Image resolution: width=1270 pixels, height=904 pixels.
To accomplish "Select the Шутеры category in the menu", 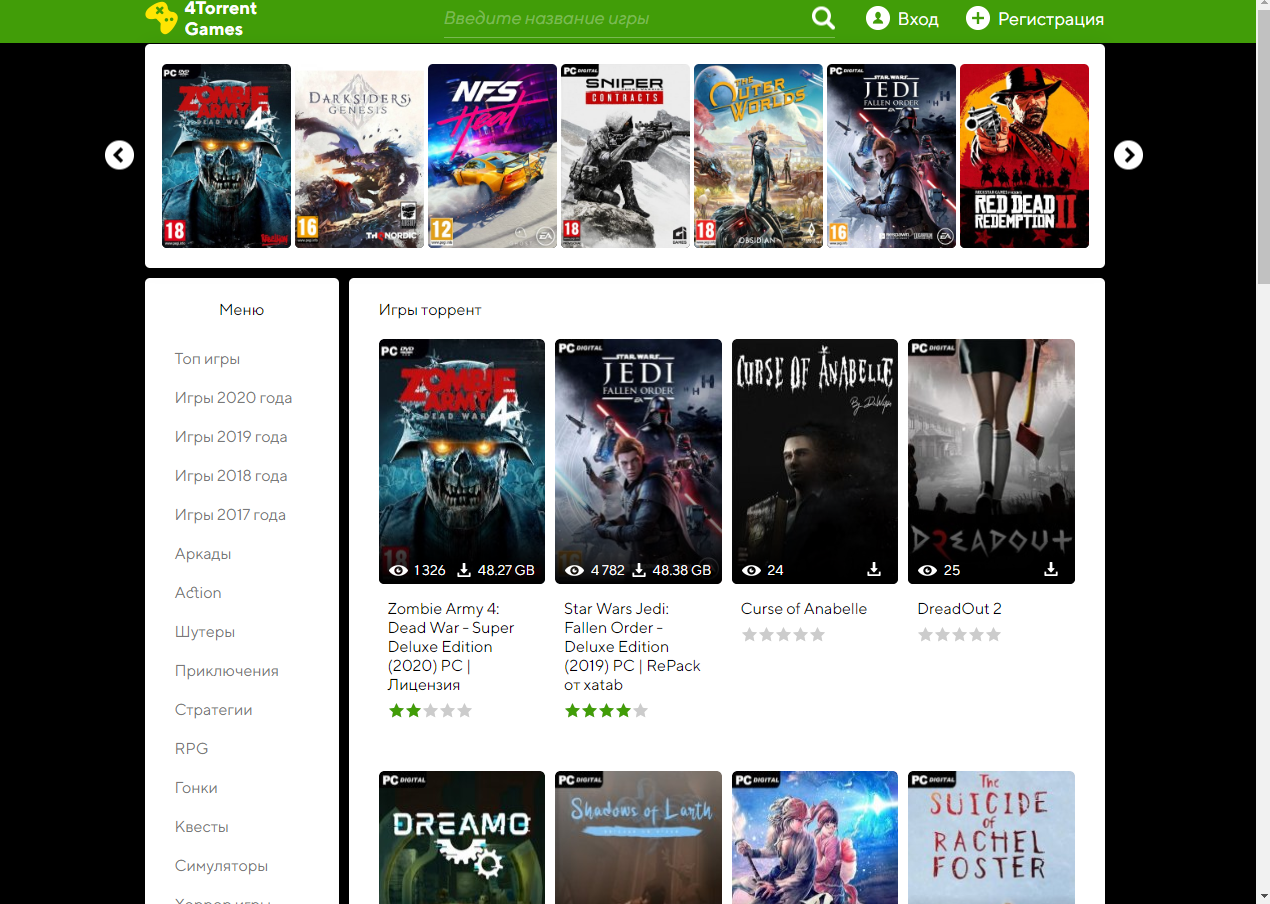I will [x=205, y=632].
